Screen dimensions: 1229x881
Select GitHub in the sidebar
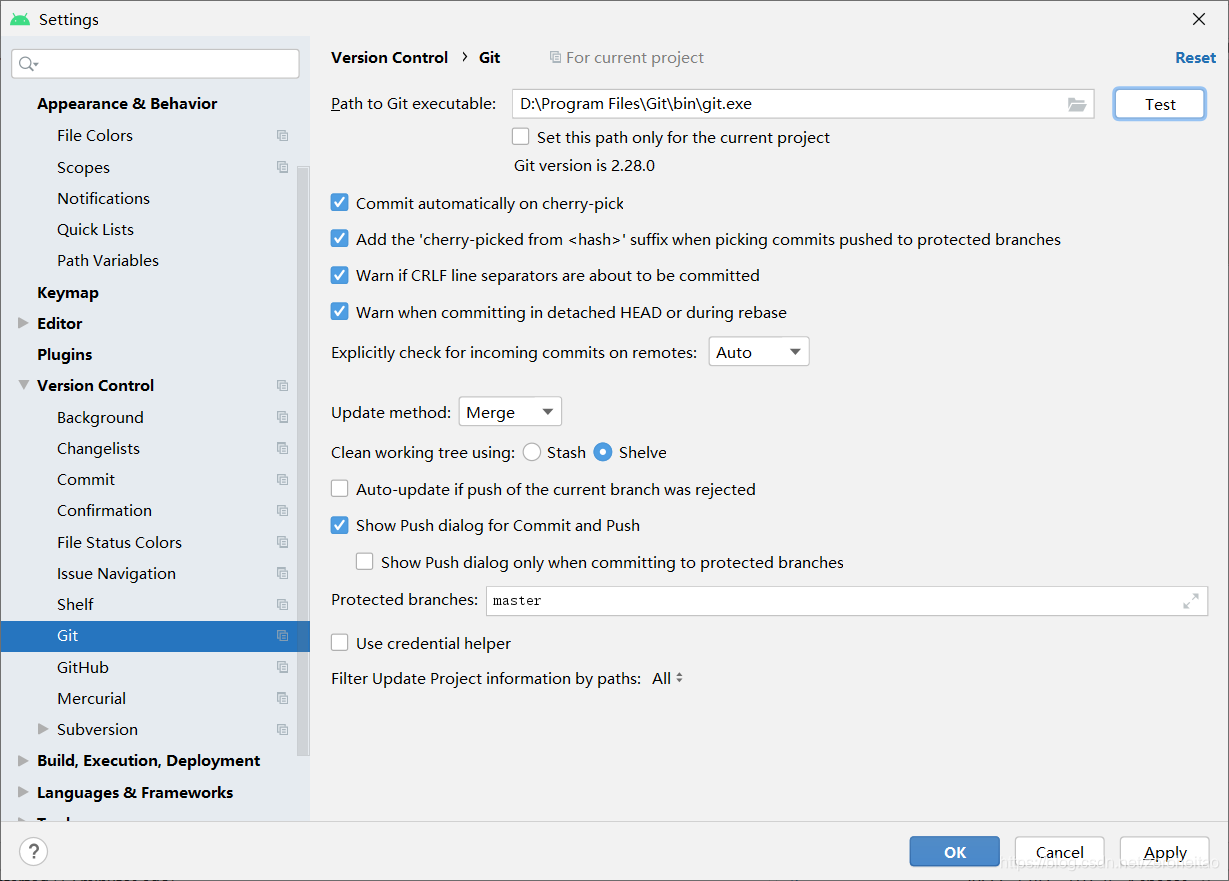click(x=82, y=667)
